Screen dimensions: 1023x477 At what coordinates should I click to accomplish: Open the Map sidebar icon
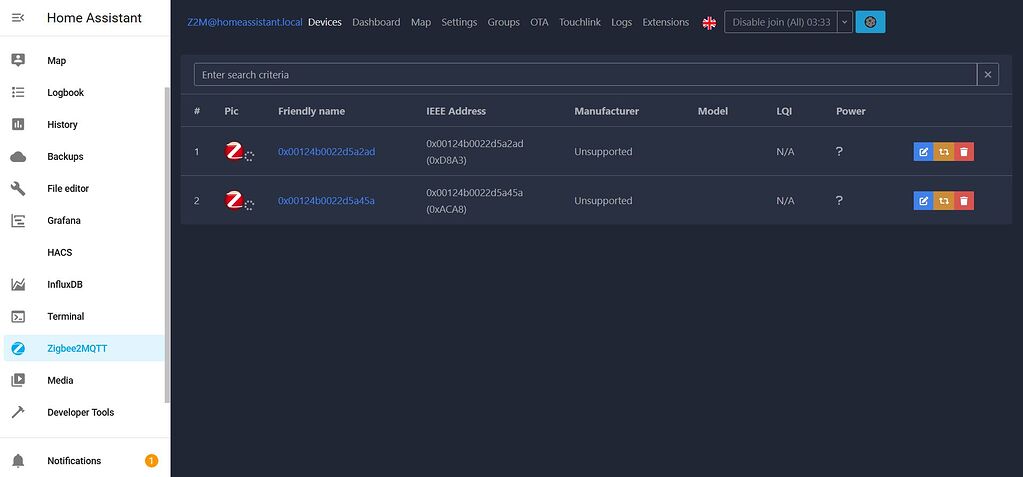pyautogui.click(x=18, y=60)
